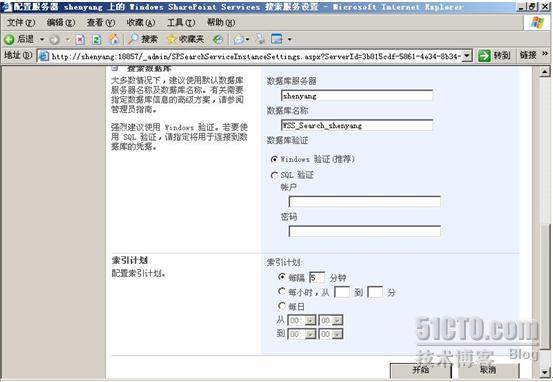
Task: Click the scrollbar down arrow
Action: click(x=545, y=372)
